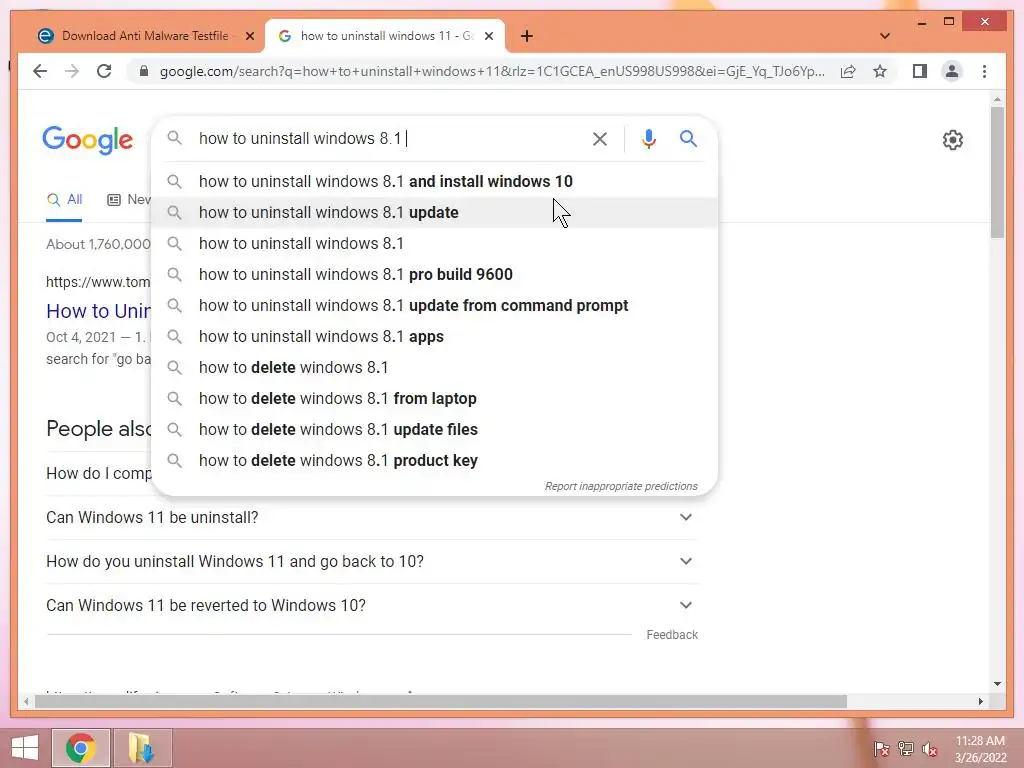Choose suggestion 'delete windows 8.1 product key'
This screenshot has height=768, width=1024.
434,460
